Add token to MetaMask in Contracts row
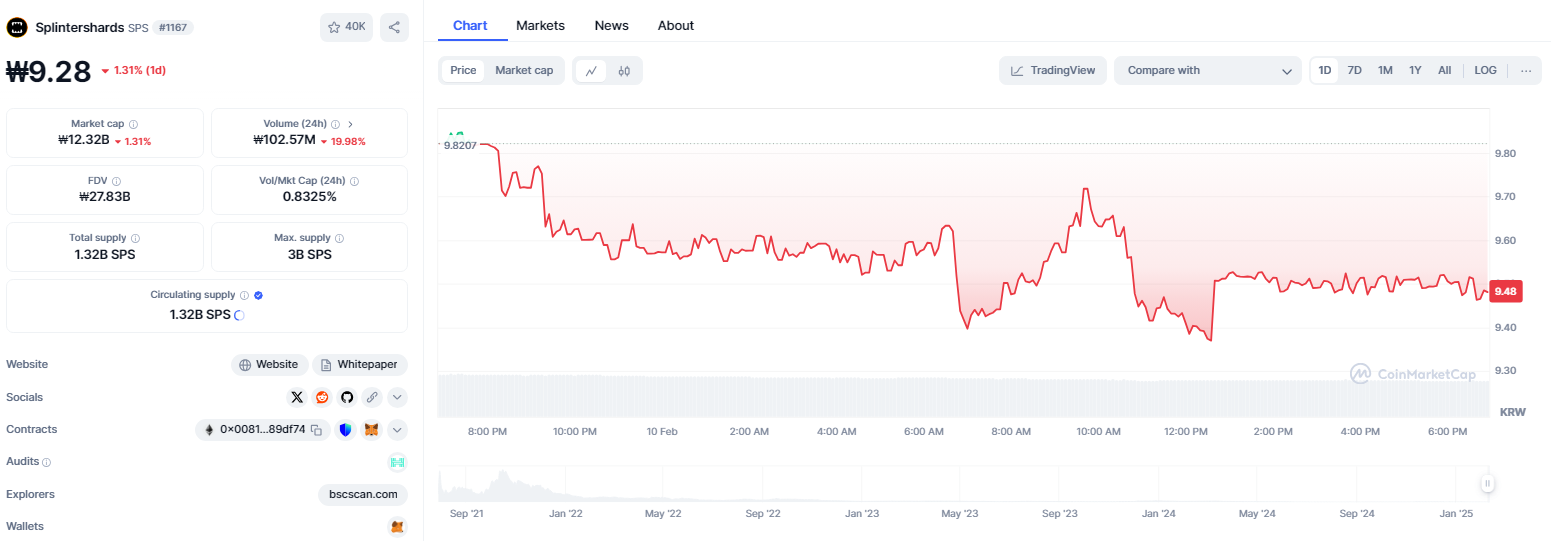The height and width of the screenshot is (541, 1551). (x=371, y=430)
